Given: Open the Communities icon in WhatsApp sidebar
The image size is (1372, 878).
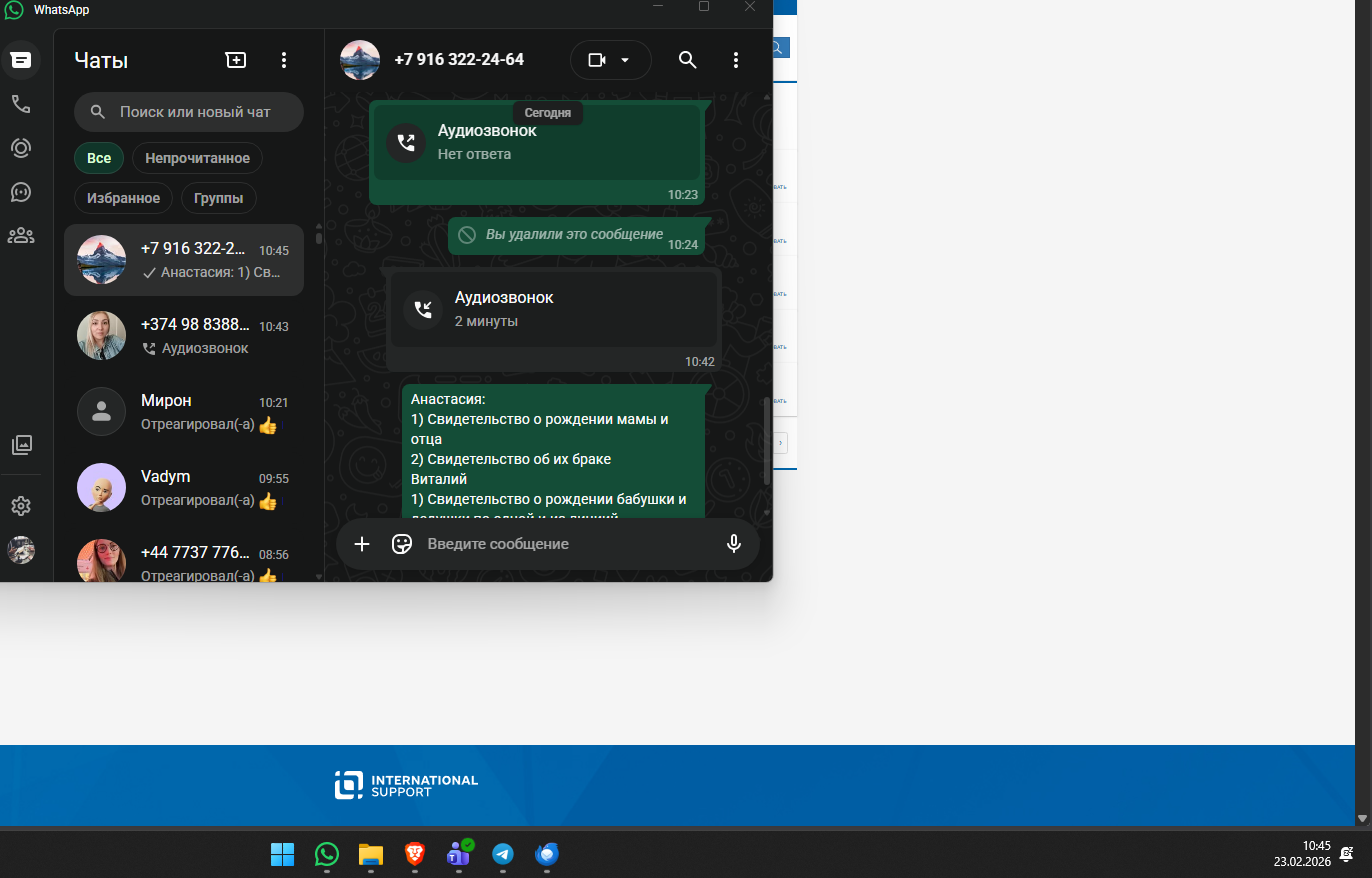Looking at the screenshot, I should pyautogui.click(x=20, y=236).
